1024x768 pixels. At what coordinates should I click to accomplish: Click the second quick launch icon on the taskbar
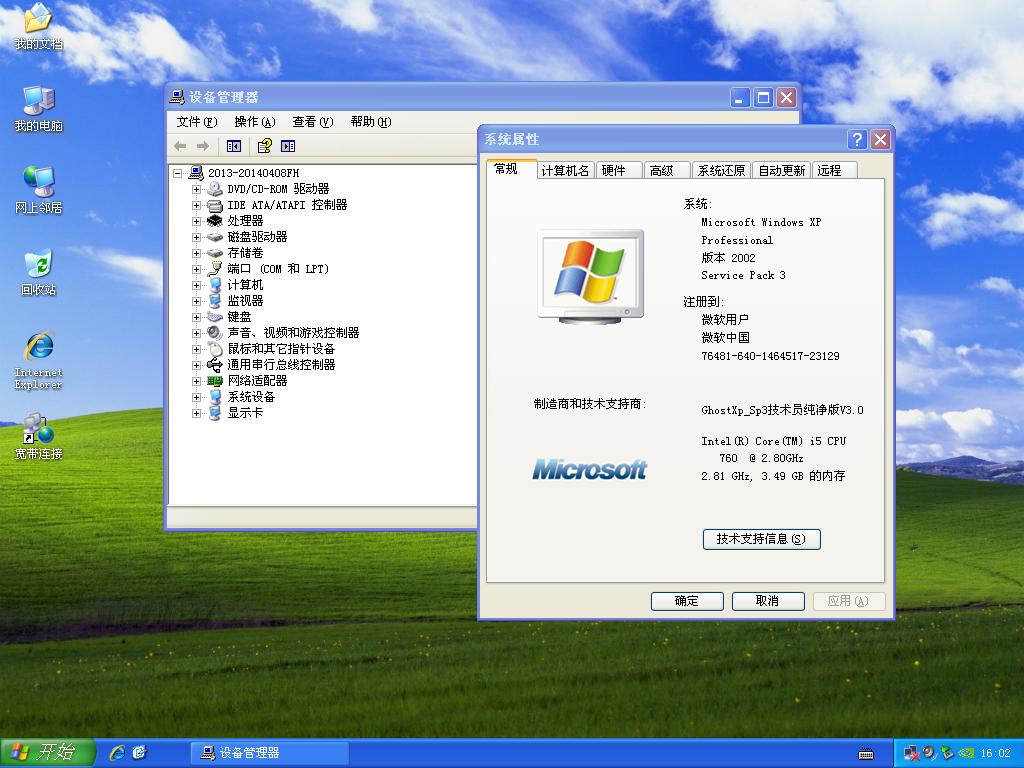coord(139,753)
